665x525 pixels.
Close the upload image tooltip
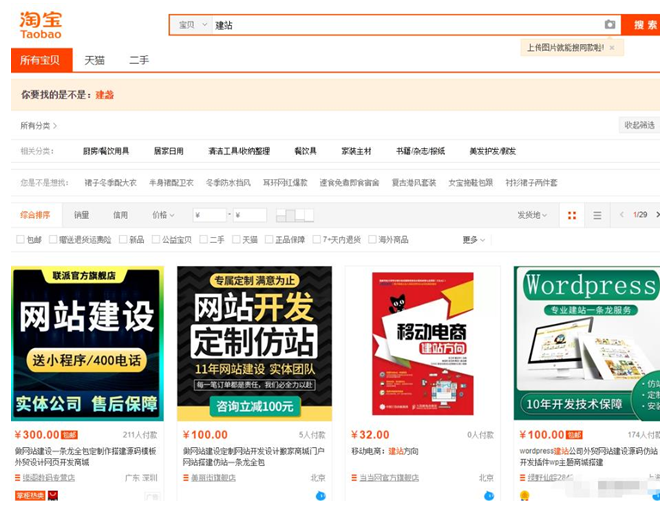click(612, 48)
